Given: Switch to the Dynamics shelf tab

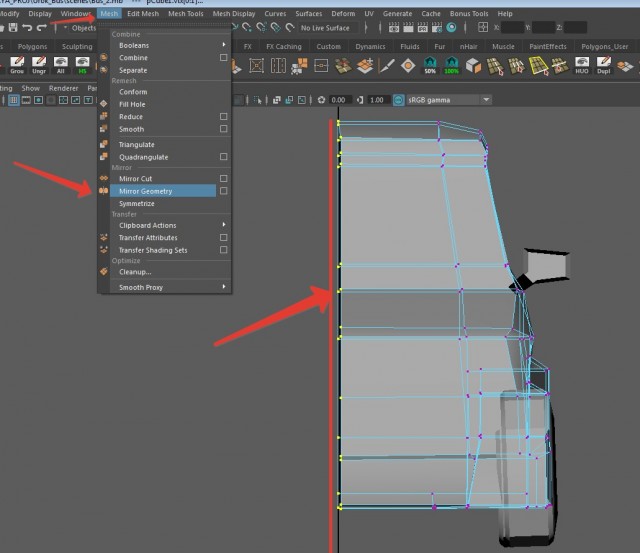Looking at the screenshot, I should click(370, 46).
